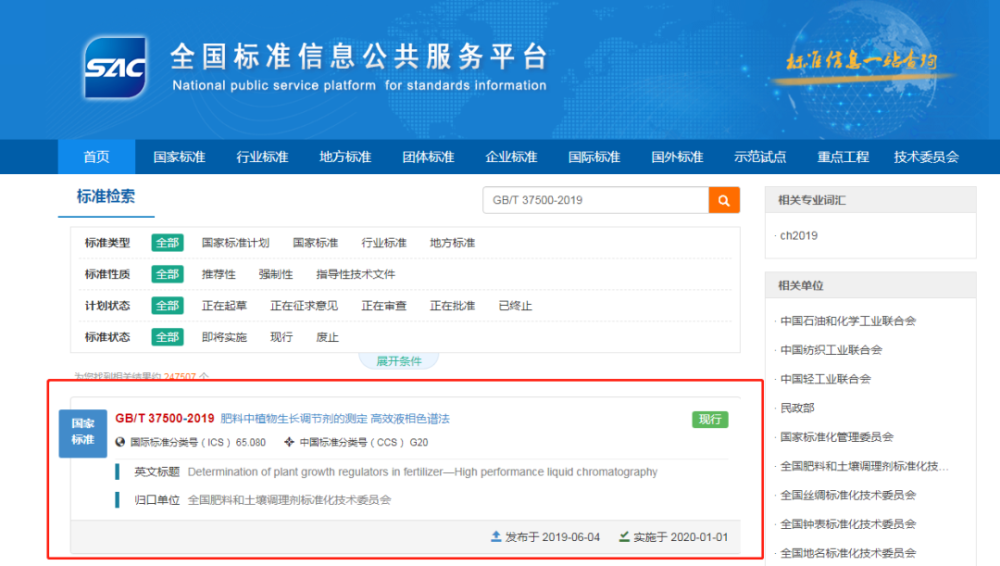Open the 企业标准 navigation tab
This screenshot has height=566, width=1000.
[511, 156]
